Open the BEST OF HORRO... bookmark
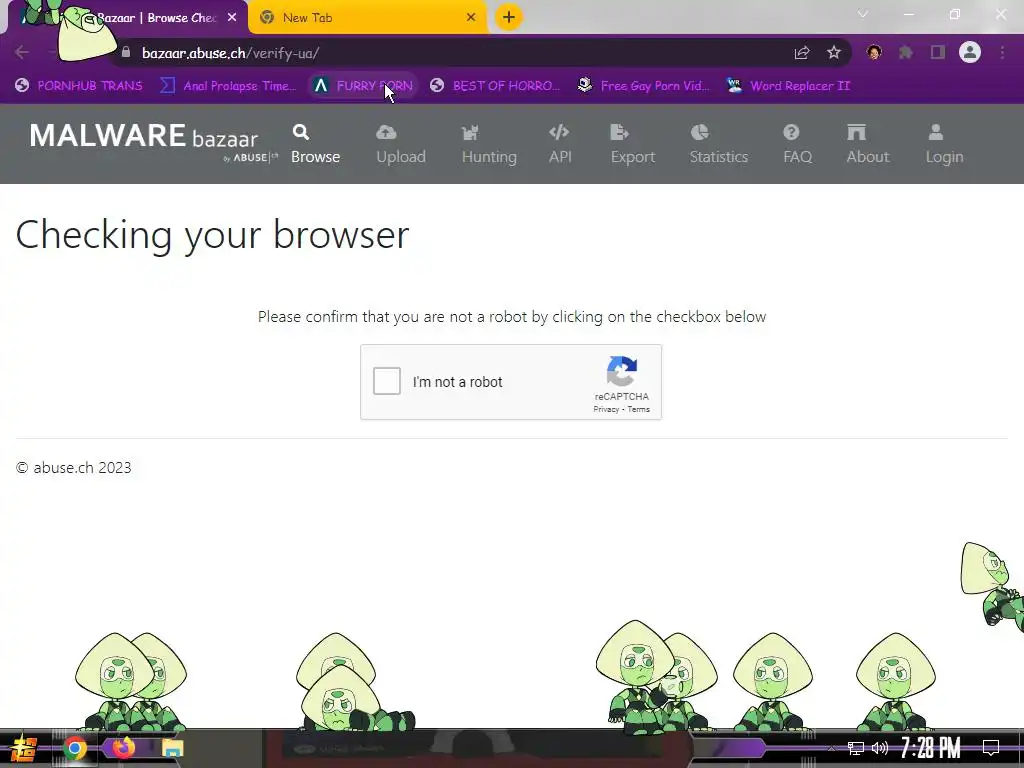Image resolution: width=1024 pixels, height=768 pixels. point(495,86)
